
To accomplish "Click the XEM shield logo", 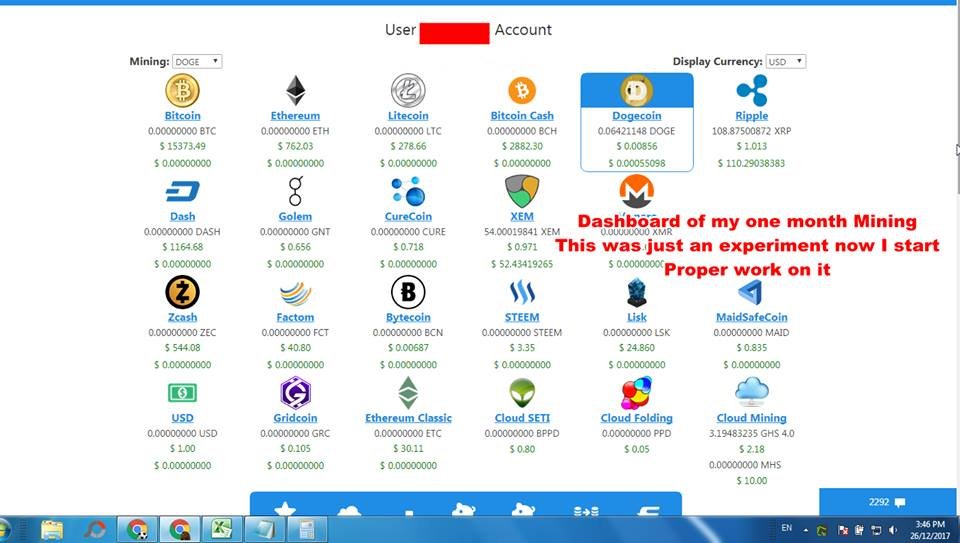I will point(522,191).
